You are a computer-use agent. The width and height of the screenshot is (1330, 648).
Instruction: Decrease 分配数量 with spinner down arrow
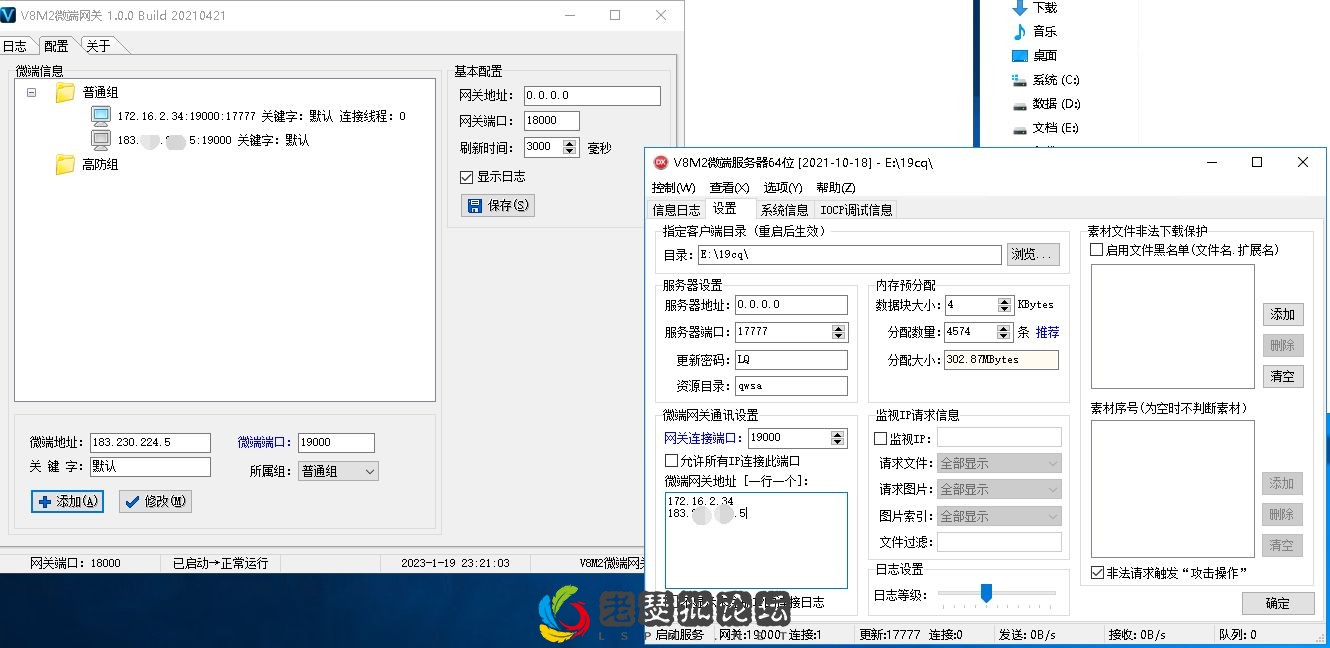(1005, 336)
